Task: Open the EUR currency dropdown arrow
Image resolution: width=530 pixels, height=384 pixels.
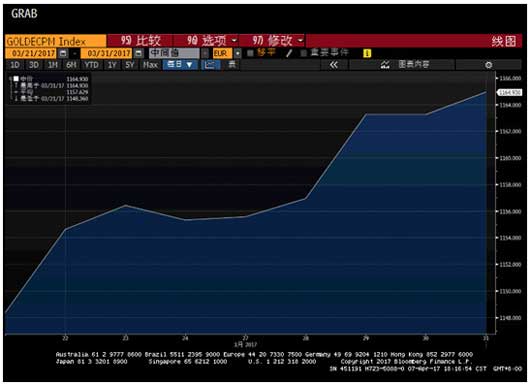Action: coord(238,53)
